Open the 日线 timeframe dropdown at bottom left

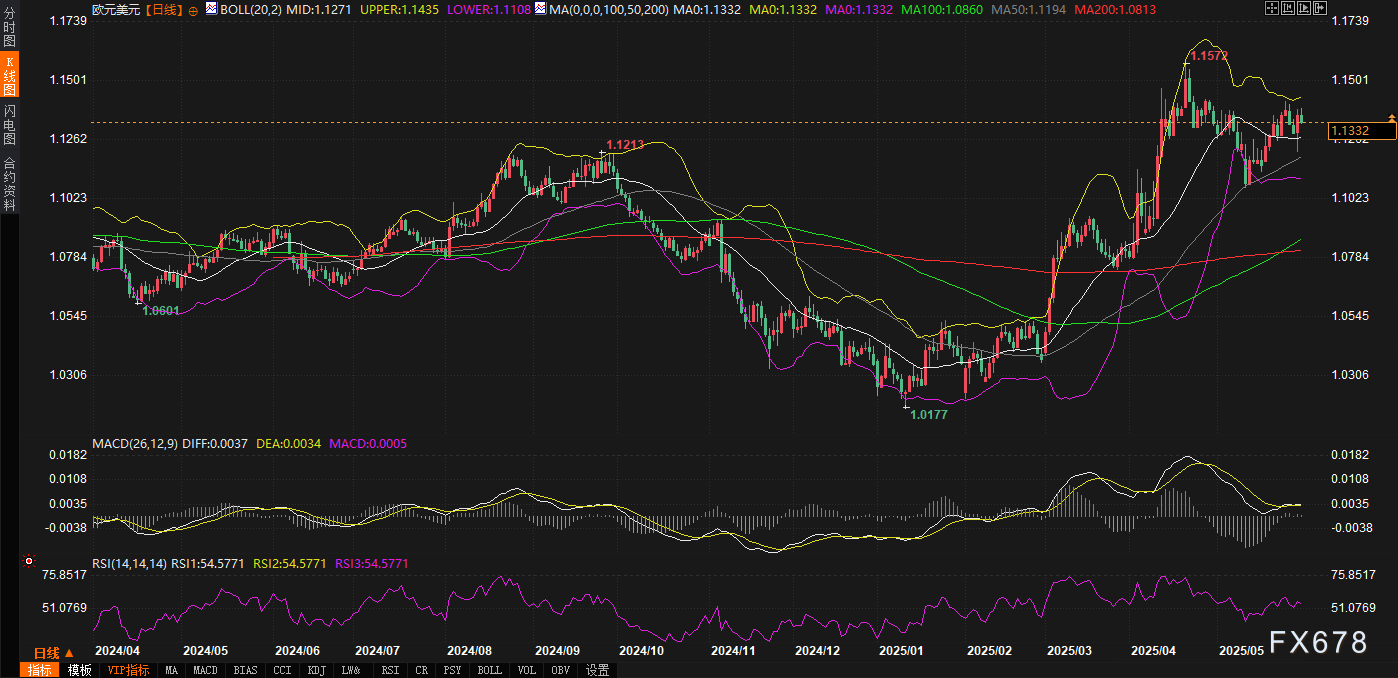(x=54, y=652)
